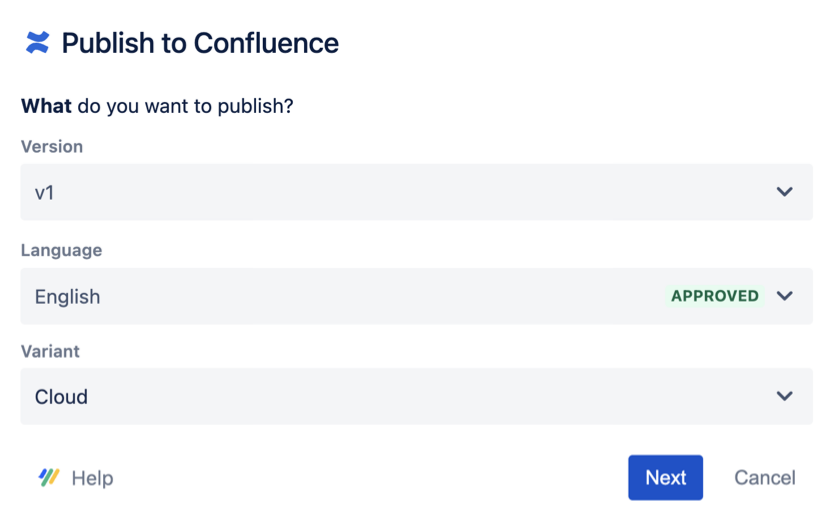Click the English language value
This screenshot has width=837, height=514.
pos(68,297)
